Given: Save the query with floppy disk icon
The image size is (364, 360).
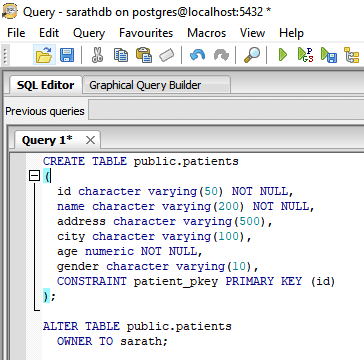Looking at the screenshot, I should point(67,55).
